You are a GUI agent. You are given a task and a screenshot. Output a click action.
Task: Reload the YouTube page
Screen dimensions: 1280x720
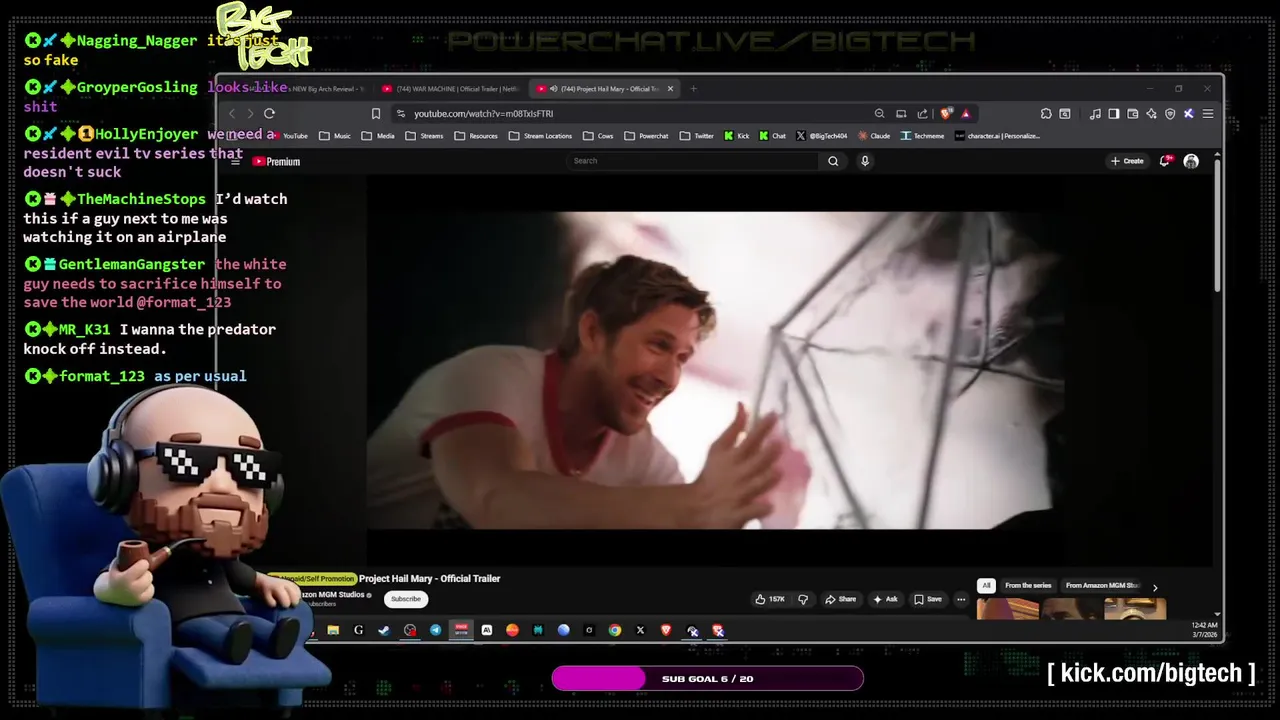coord(269,113)
